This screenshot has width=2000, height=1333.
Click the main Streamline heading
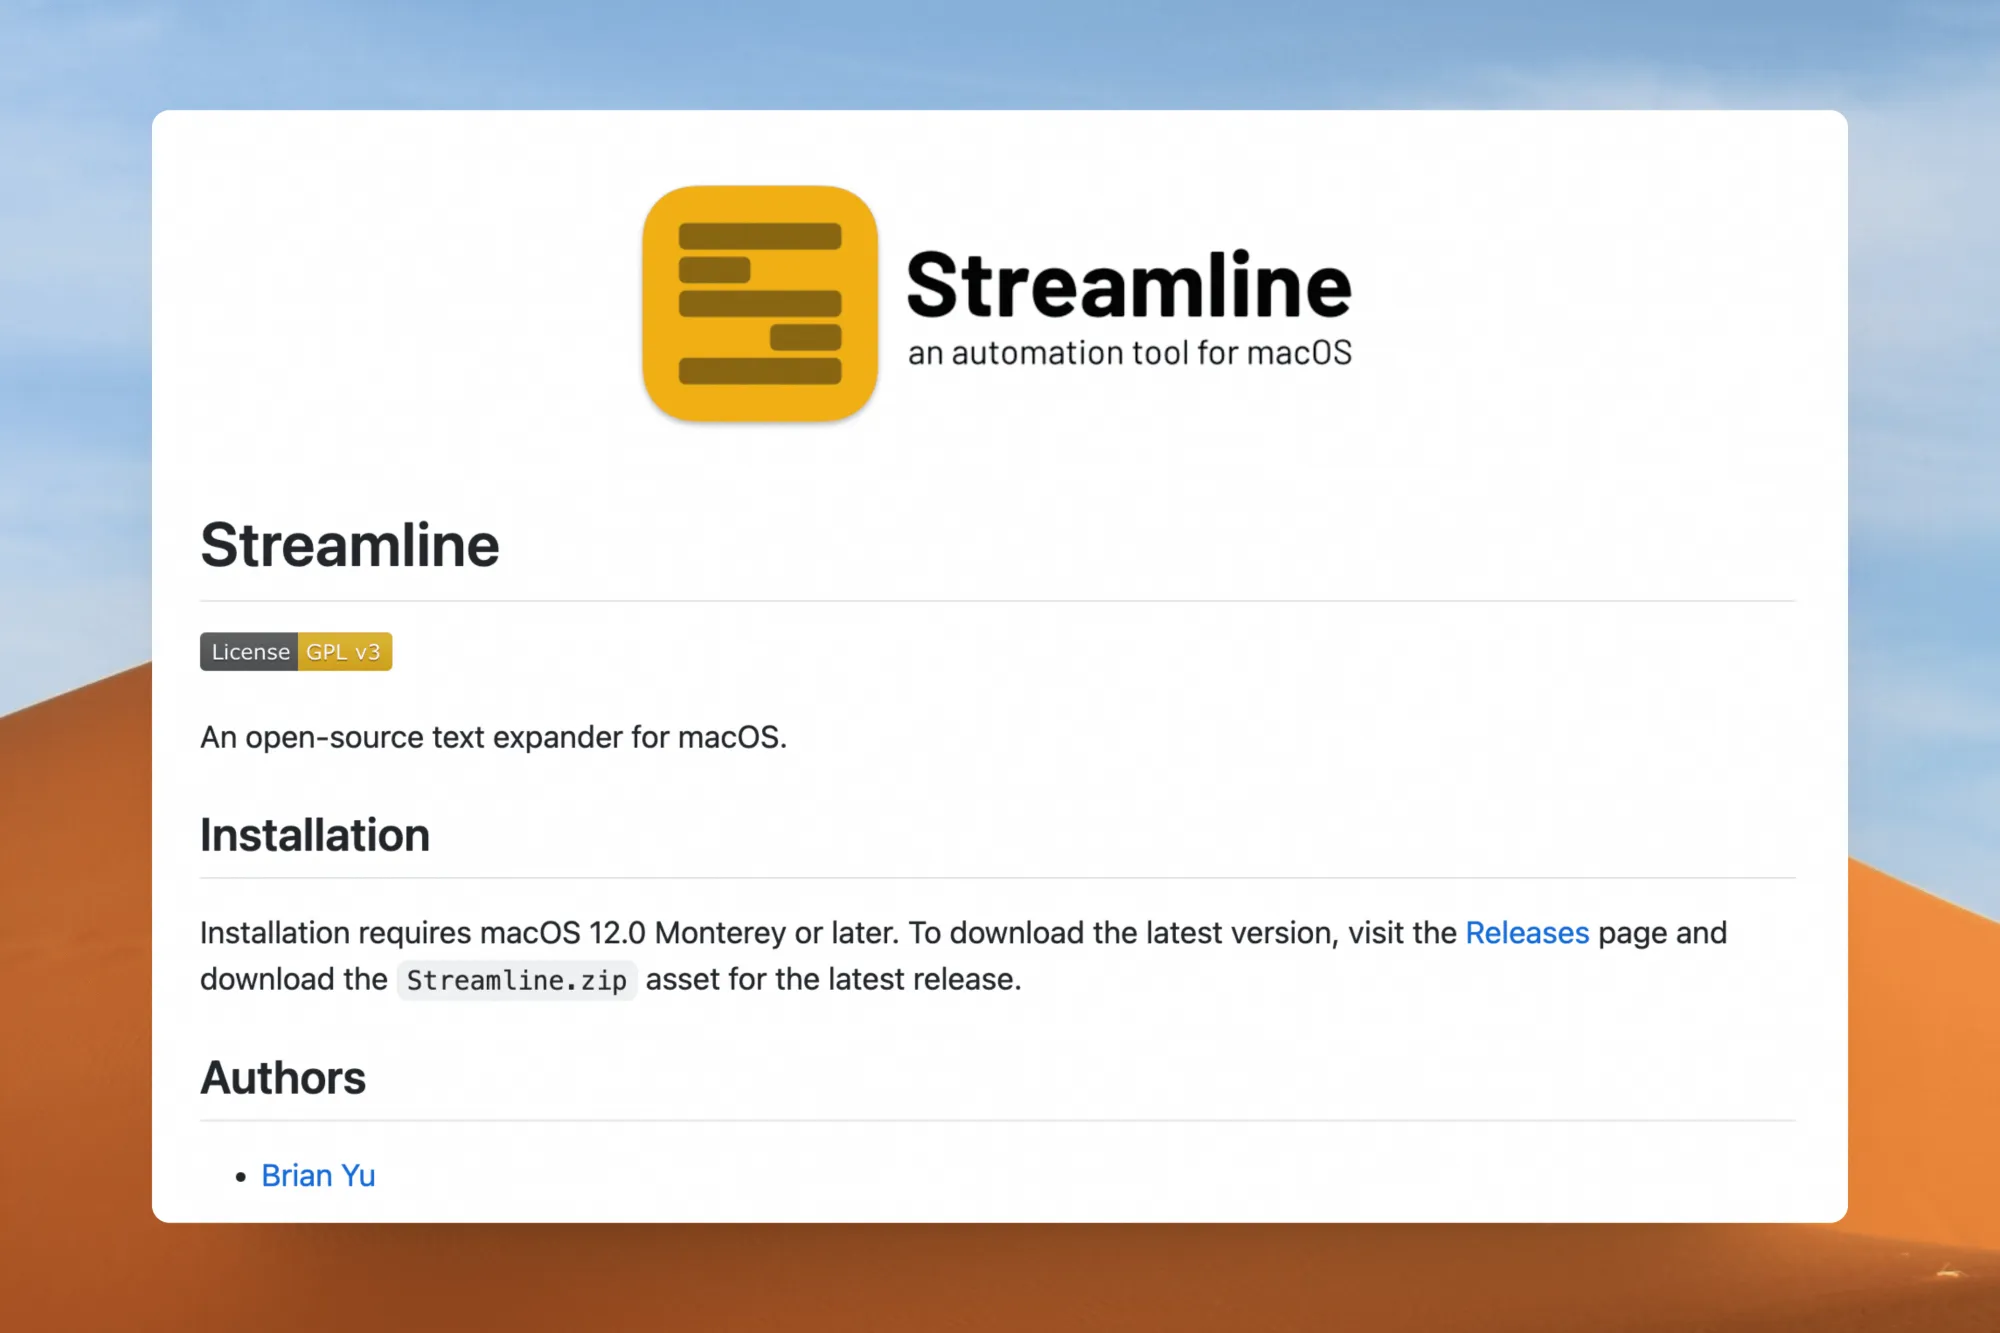(x=349, y=545)
